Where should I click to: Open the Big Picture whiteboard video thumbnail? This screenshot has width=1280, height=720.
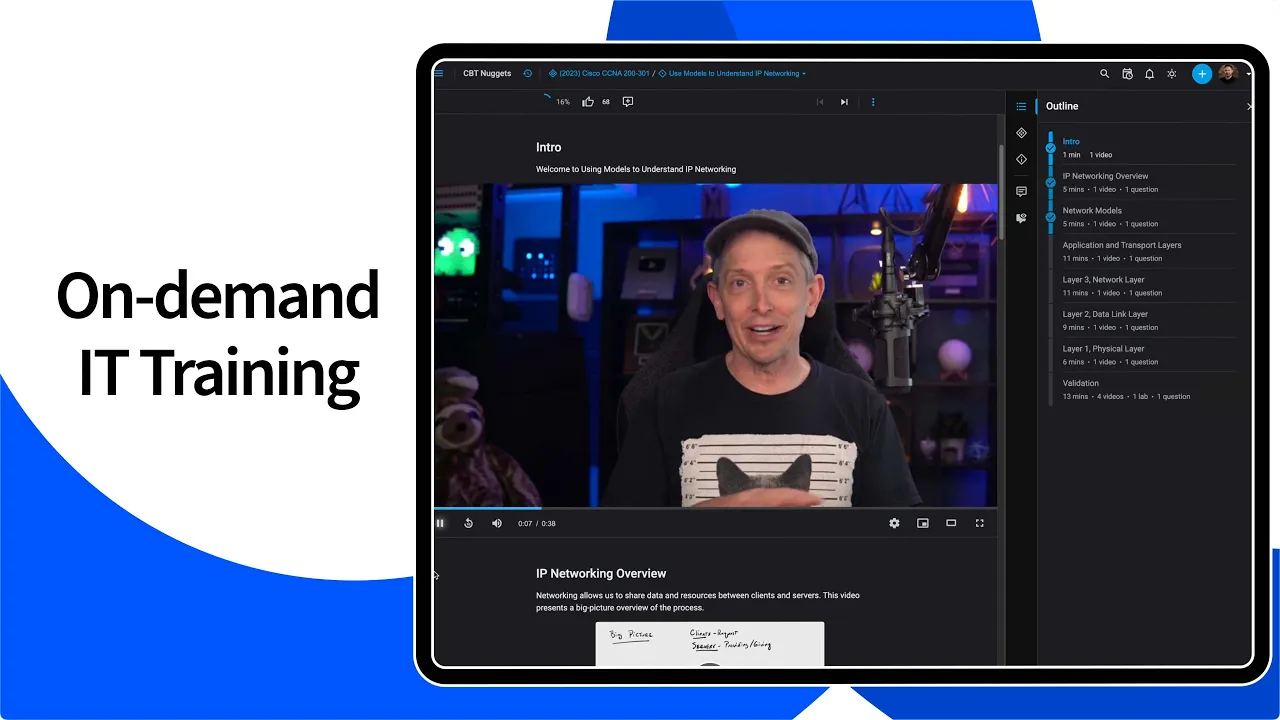click(x=710, y=644)
